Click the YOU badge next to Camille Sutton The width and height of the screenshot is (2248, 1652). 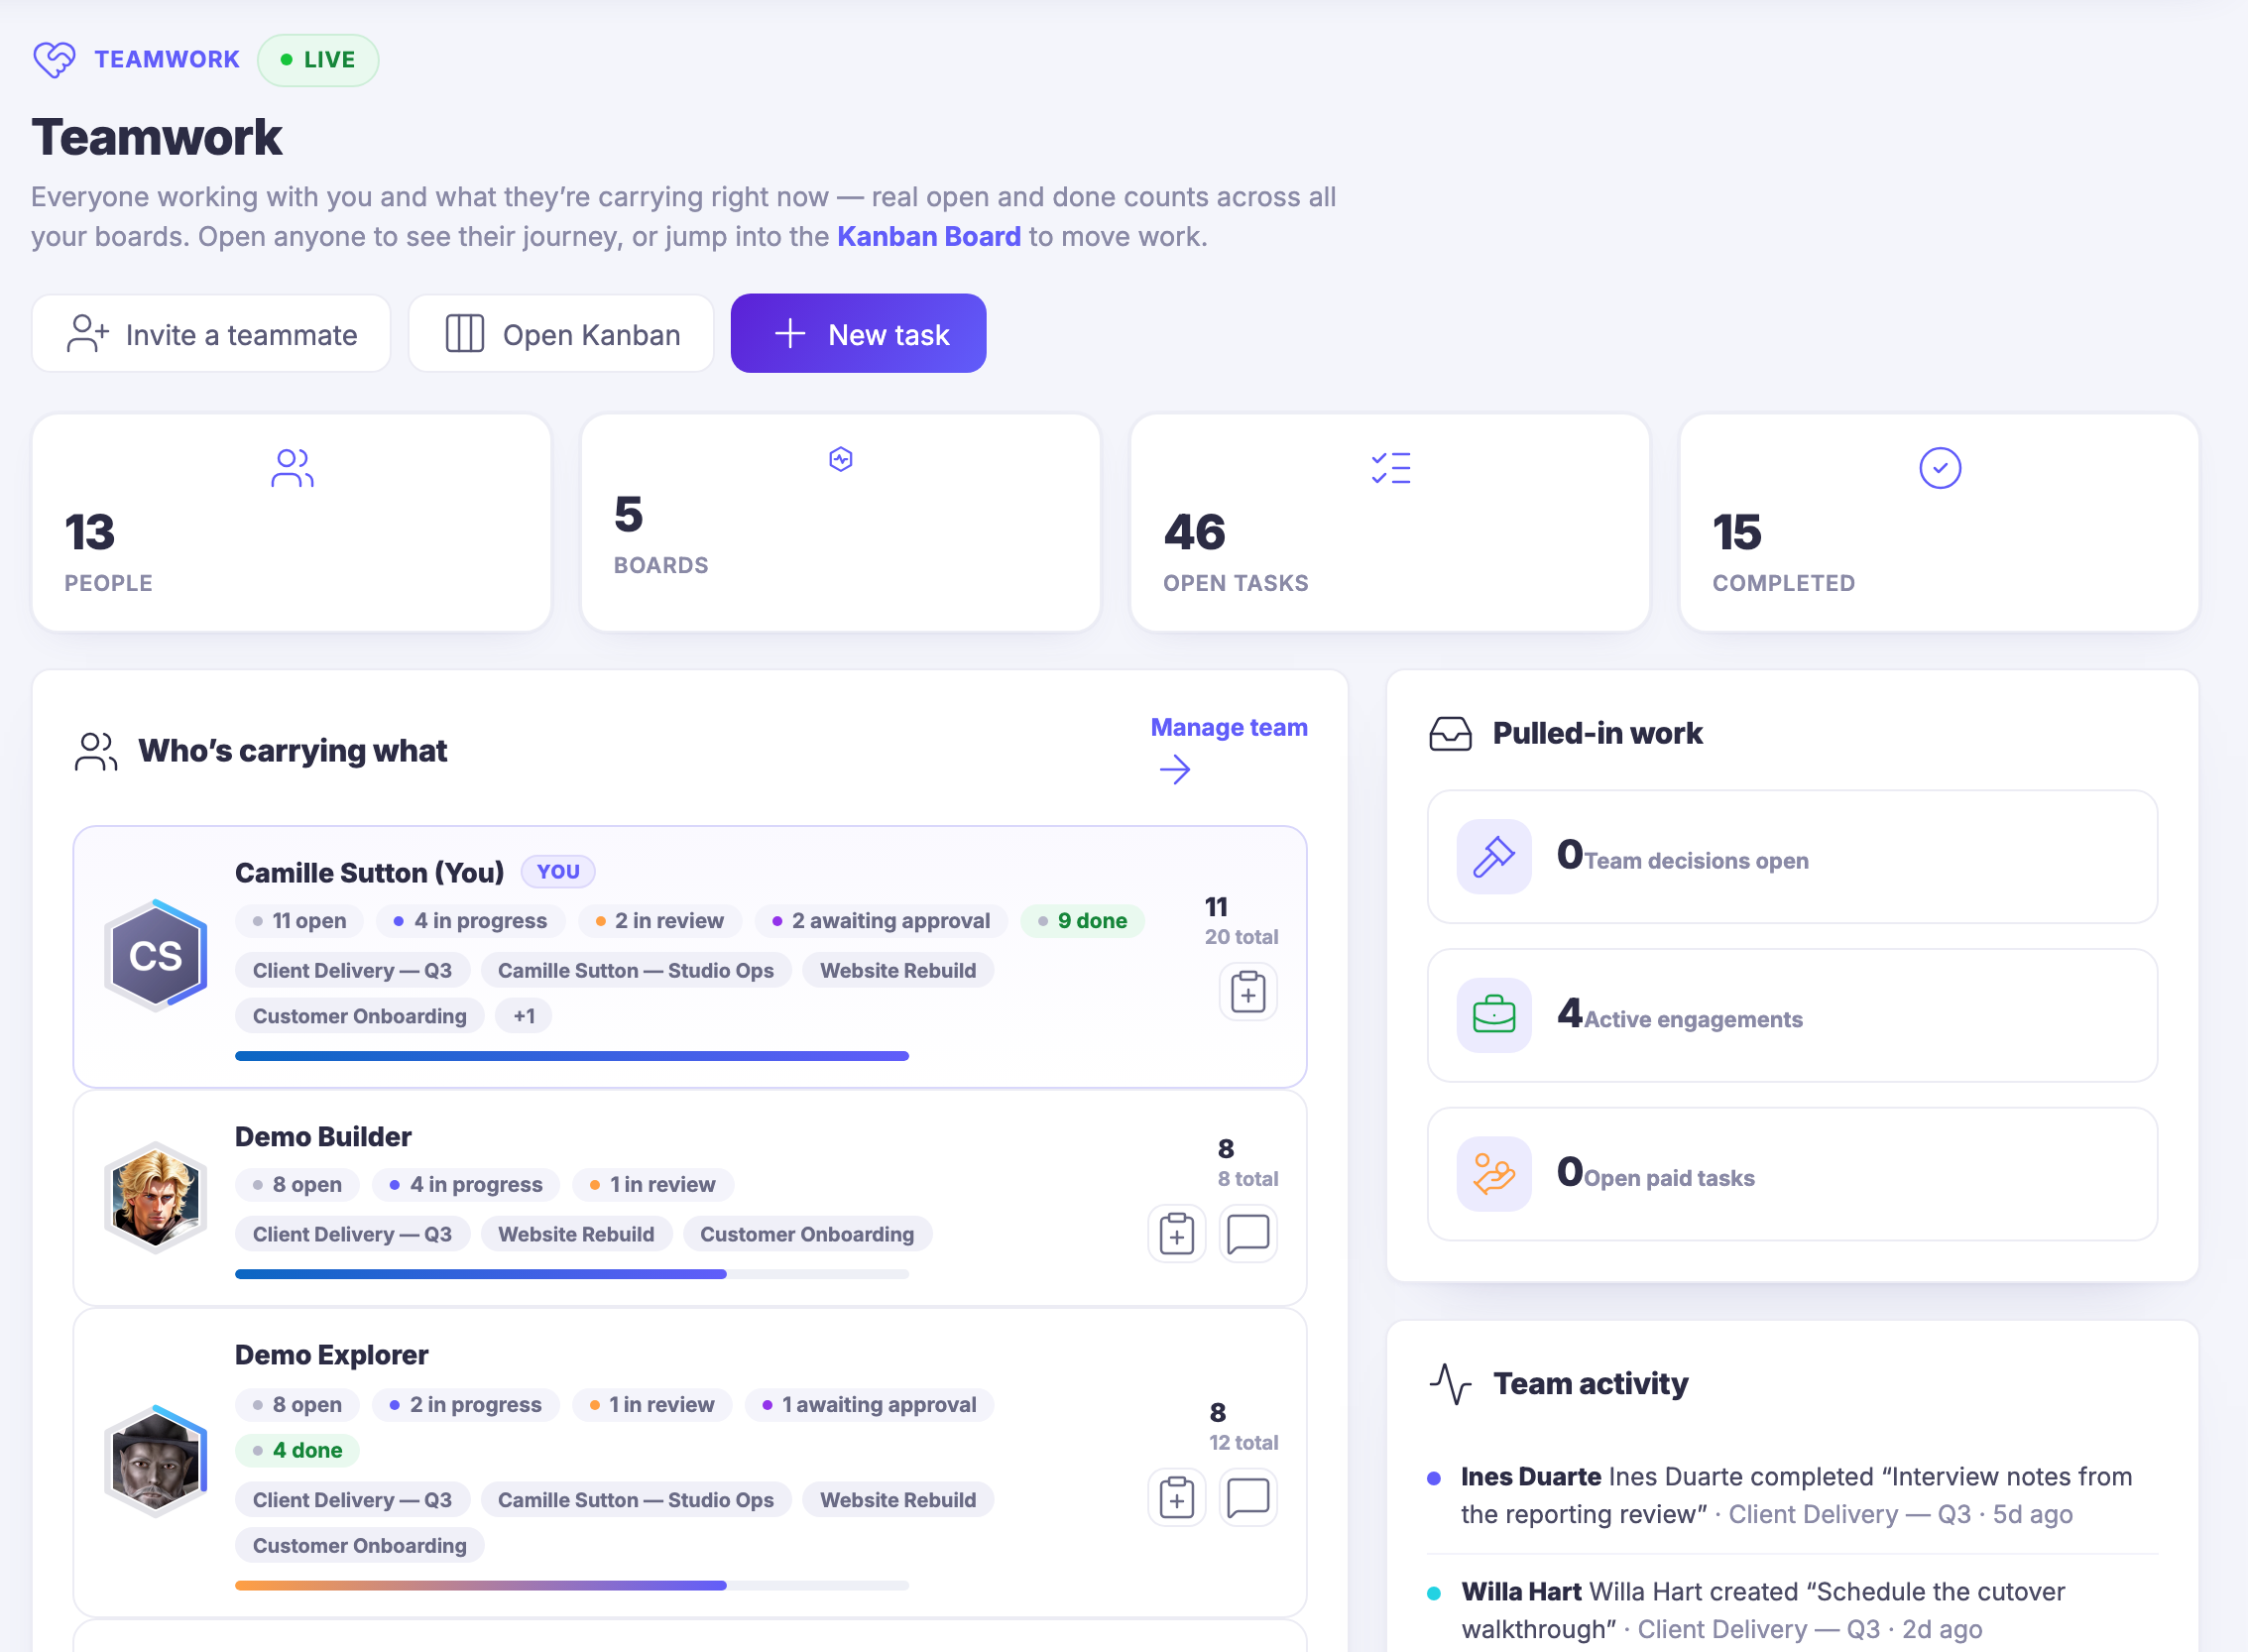558,872
